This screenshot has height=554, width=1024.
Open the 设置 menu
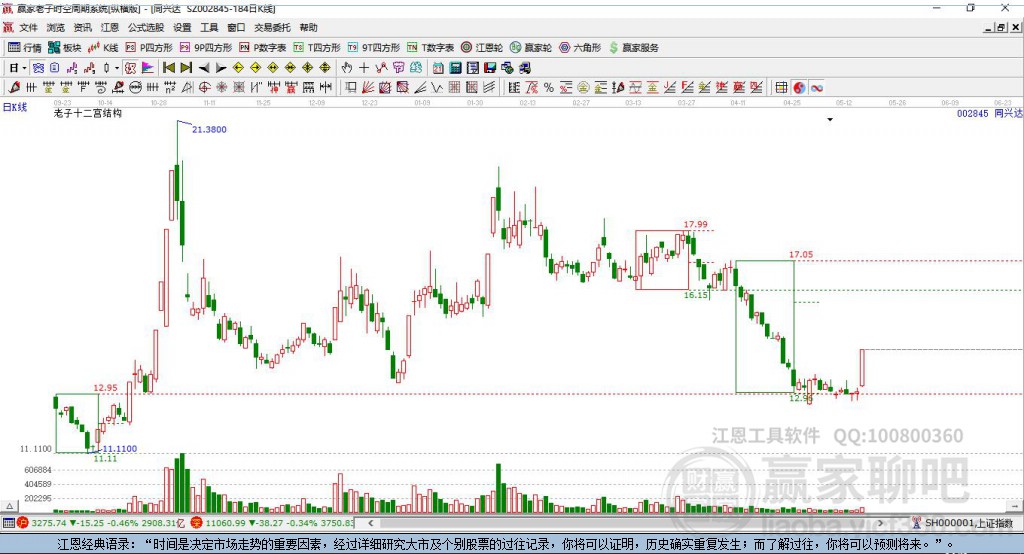point(182,27)
